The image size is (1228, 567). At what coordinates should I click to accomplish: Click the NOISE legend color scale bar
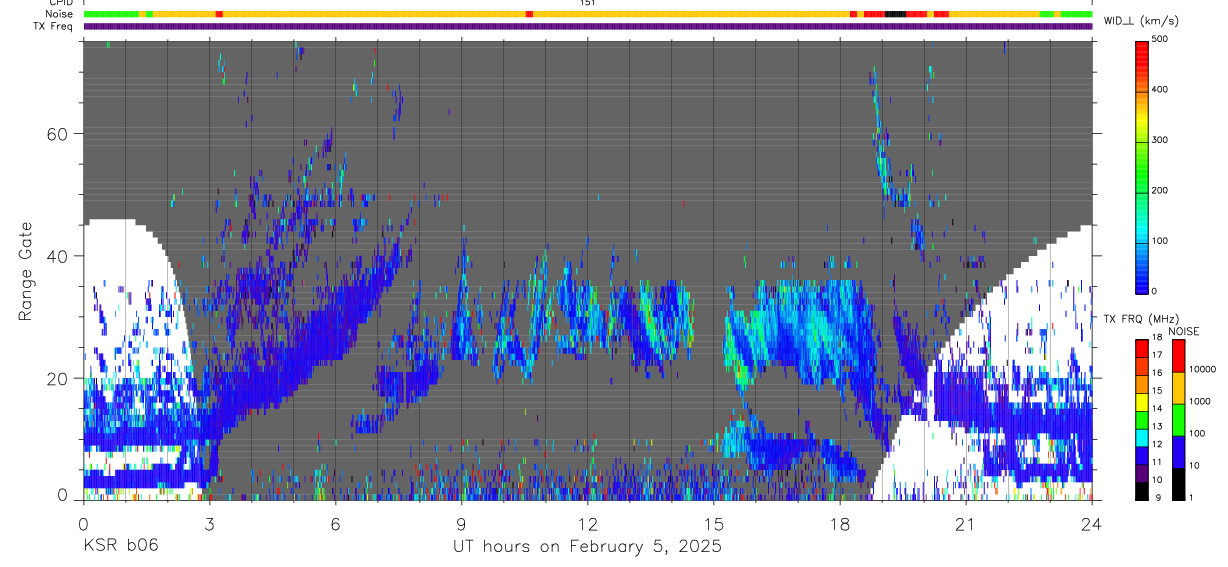[x=1178, y=419]
